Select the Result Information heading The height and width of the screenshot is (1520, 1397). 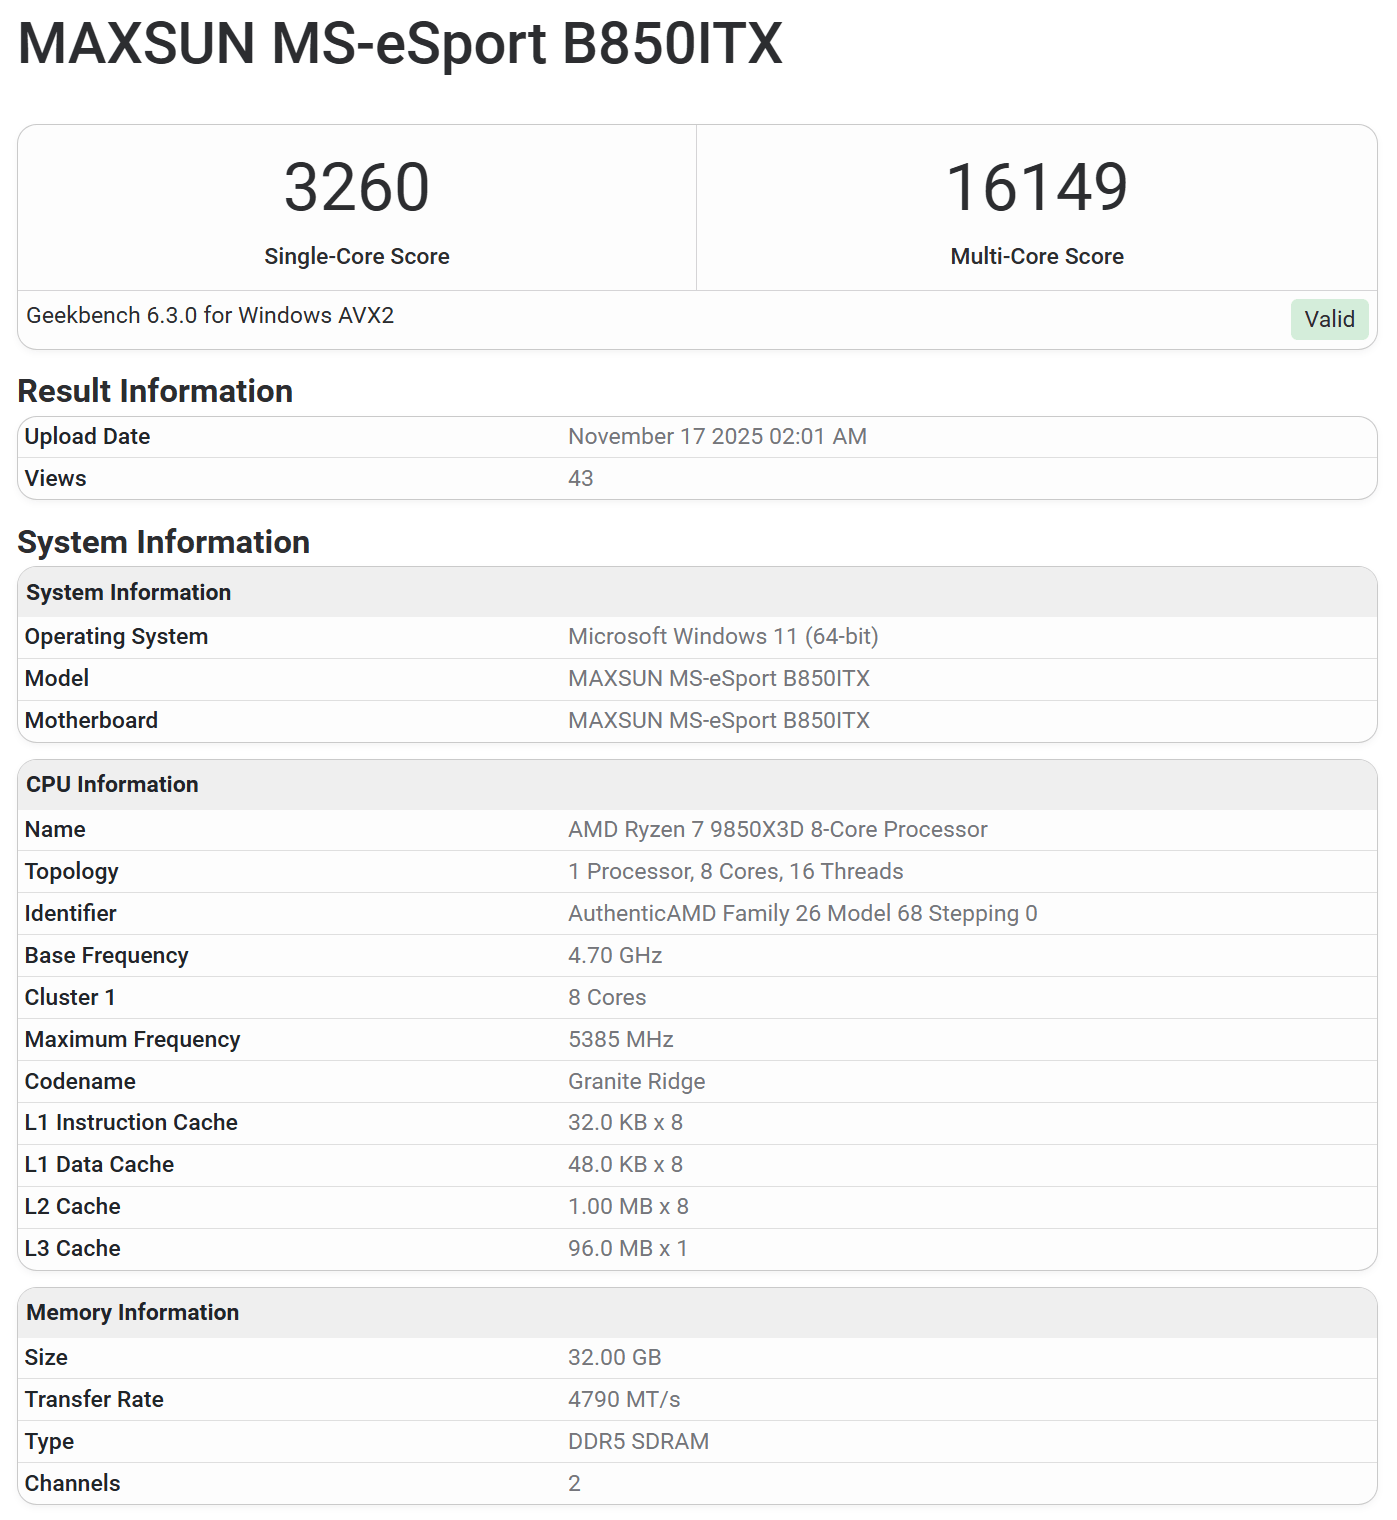pyautogui.click(x=155, y=391)
